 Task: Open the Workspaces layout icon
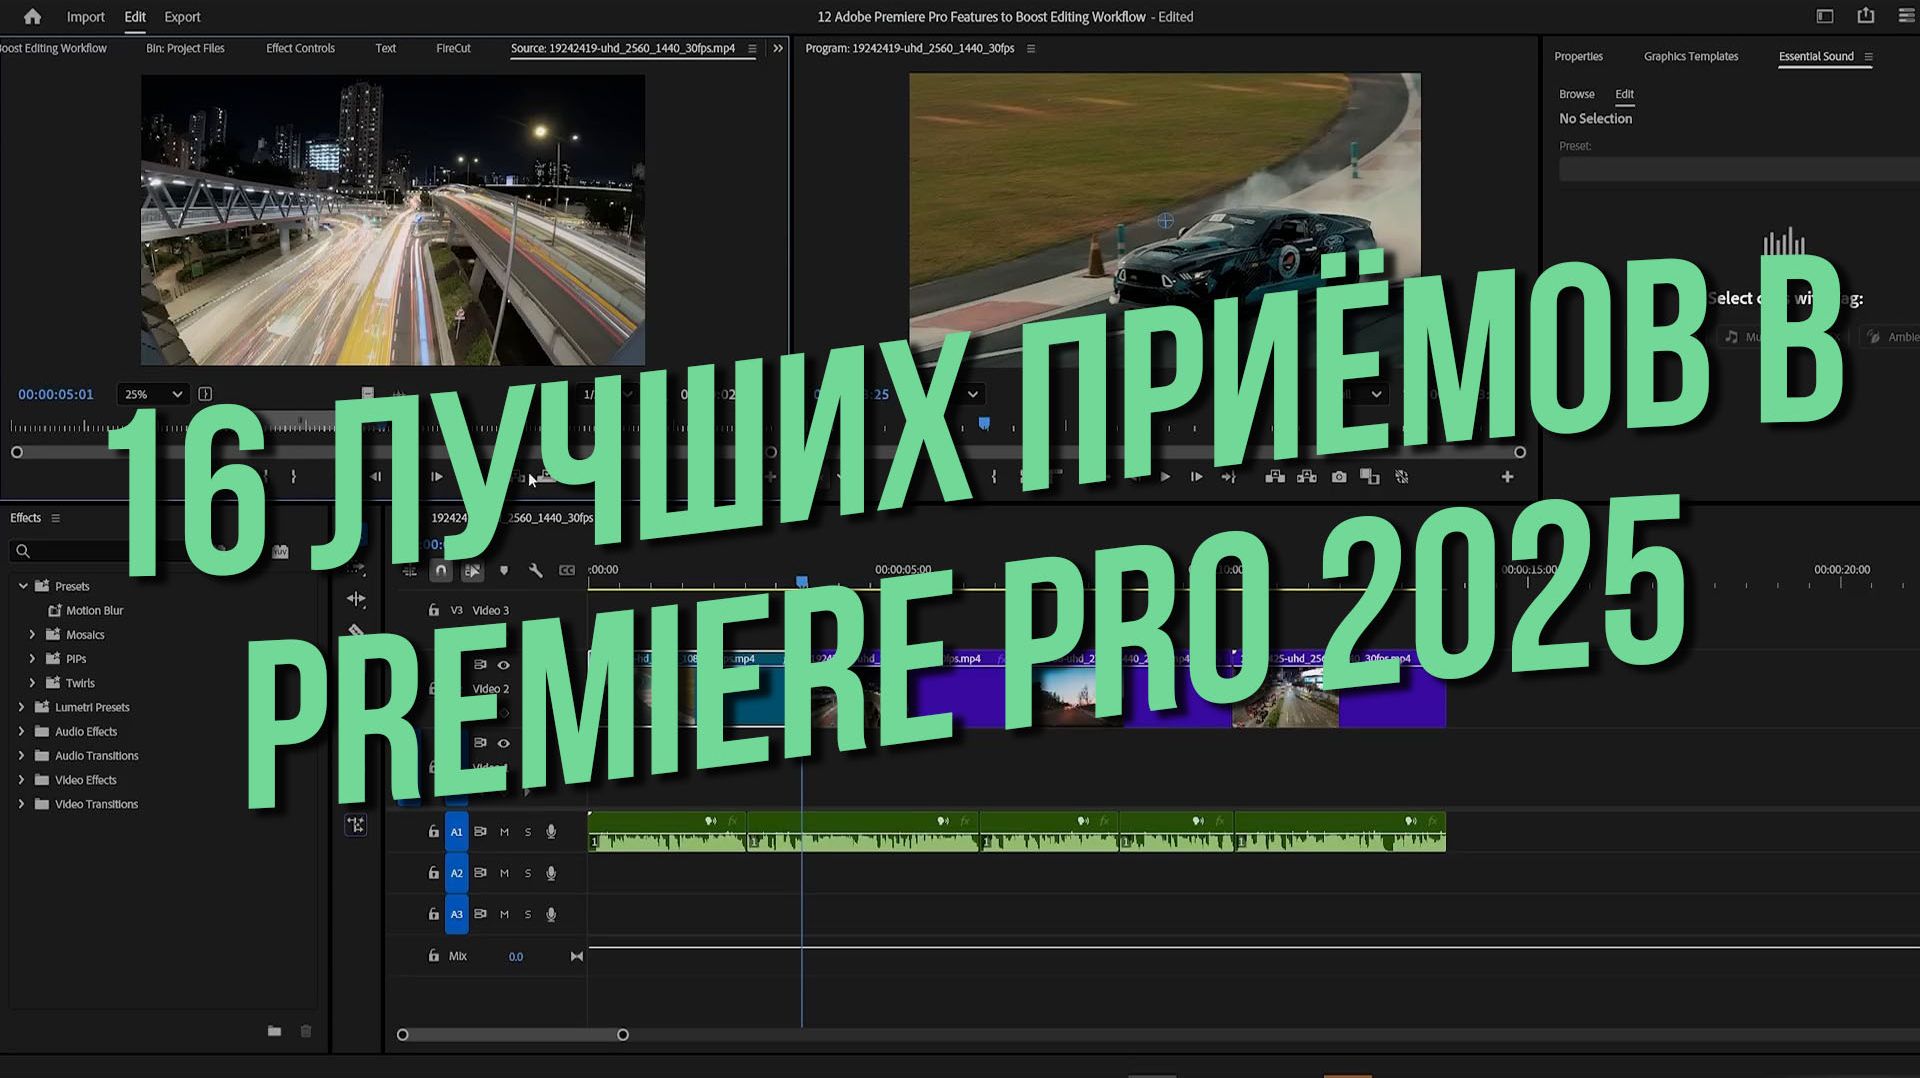tap(1825, 16)
